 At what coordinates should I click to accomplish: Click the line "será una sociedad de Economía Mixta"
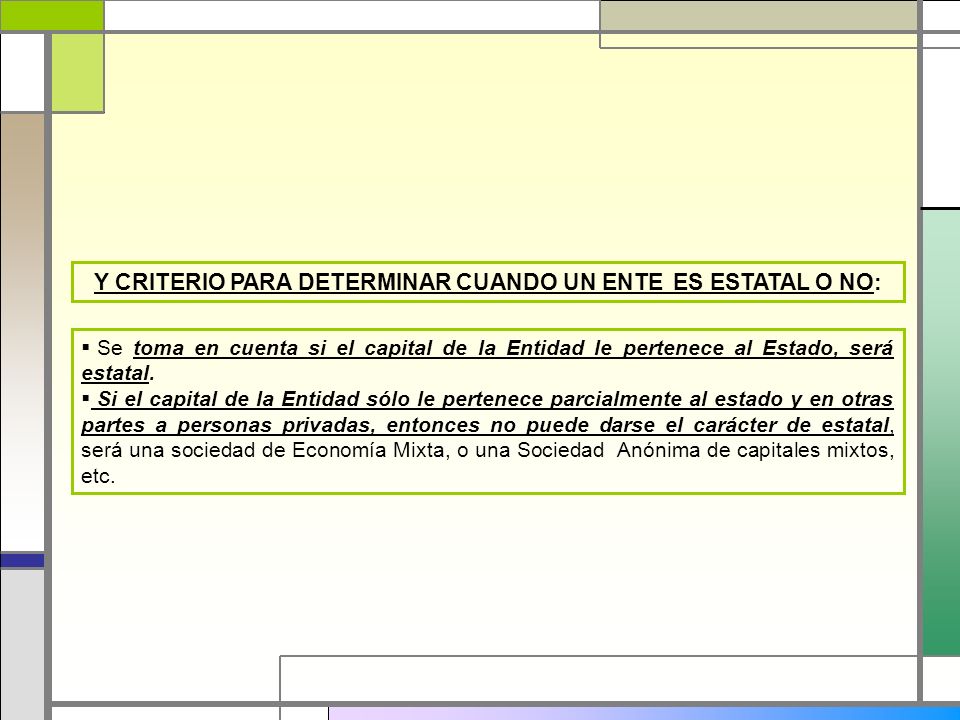click(264, 451)
